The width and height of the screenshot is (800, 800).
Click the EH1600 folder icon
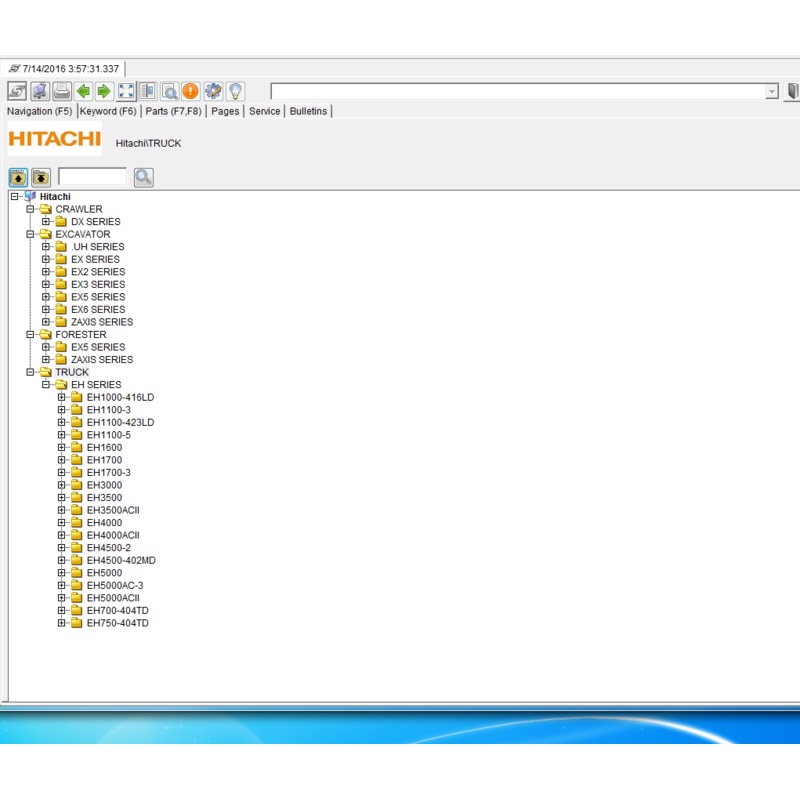(77, 447)
